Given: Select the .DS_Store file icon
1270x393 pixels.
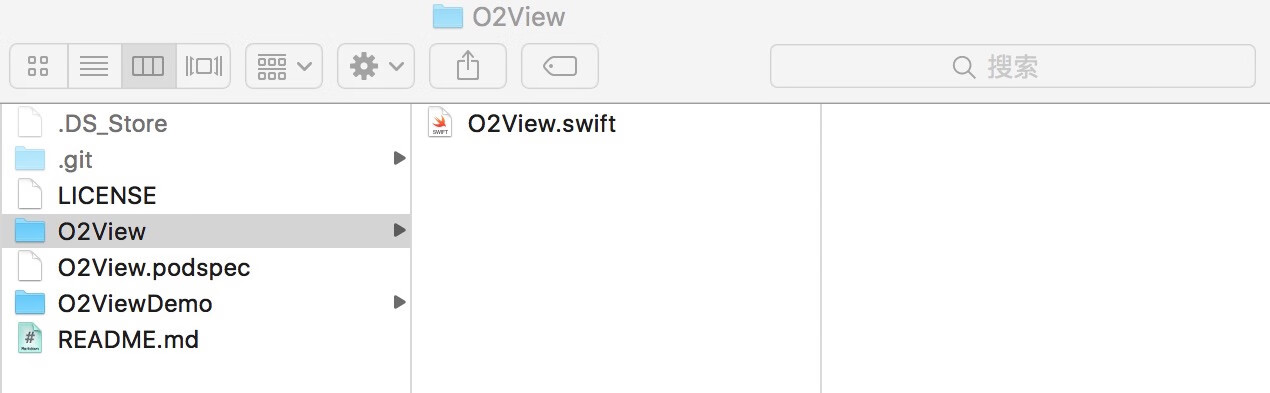Looking at the screenshot, I should 31,123.
